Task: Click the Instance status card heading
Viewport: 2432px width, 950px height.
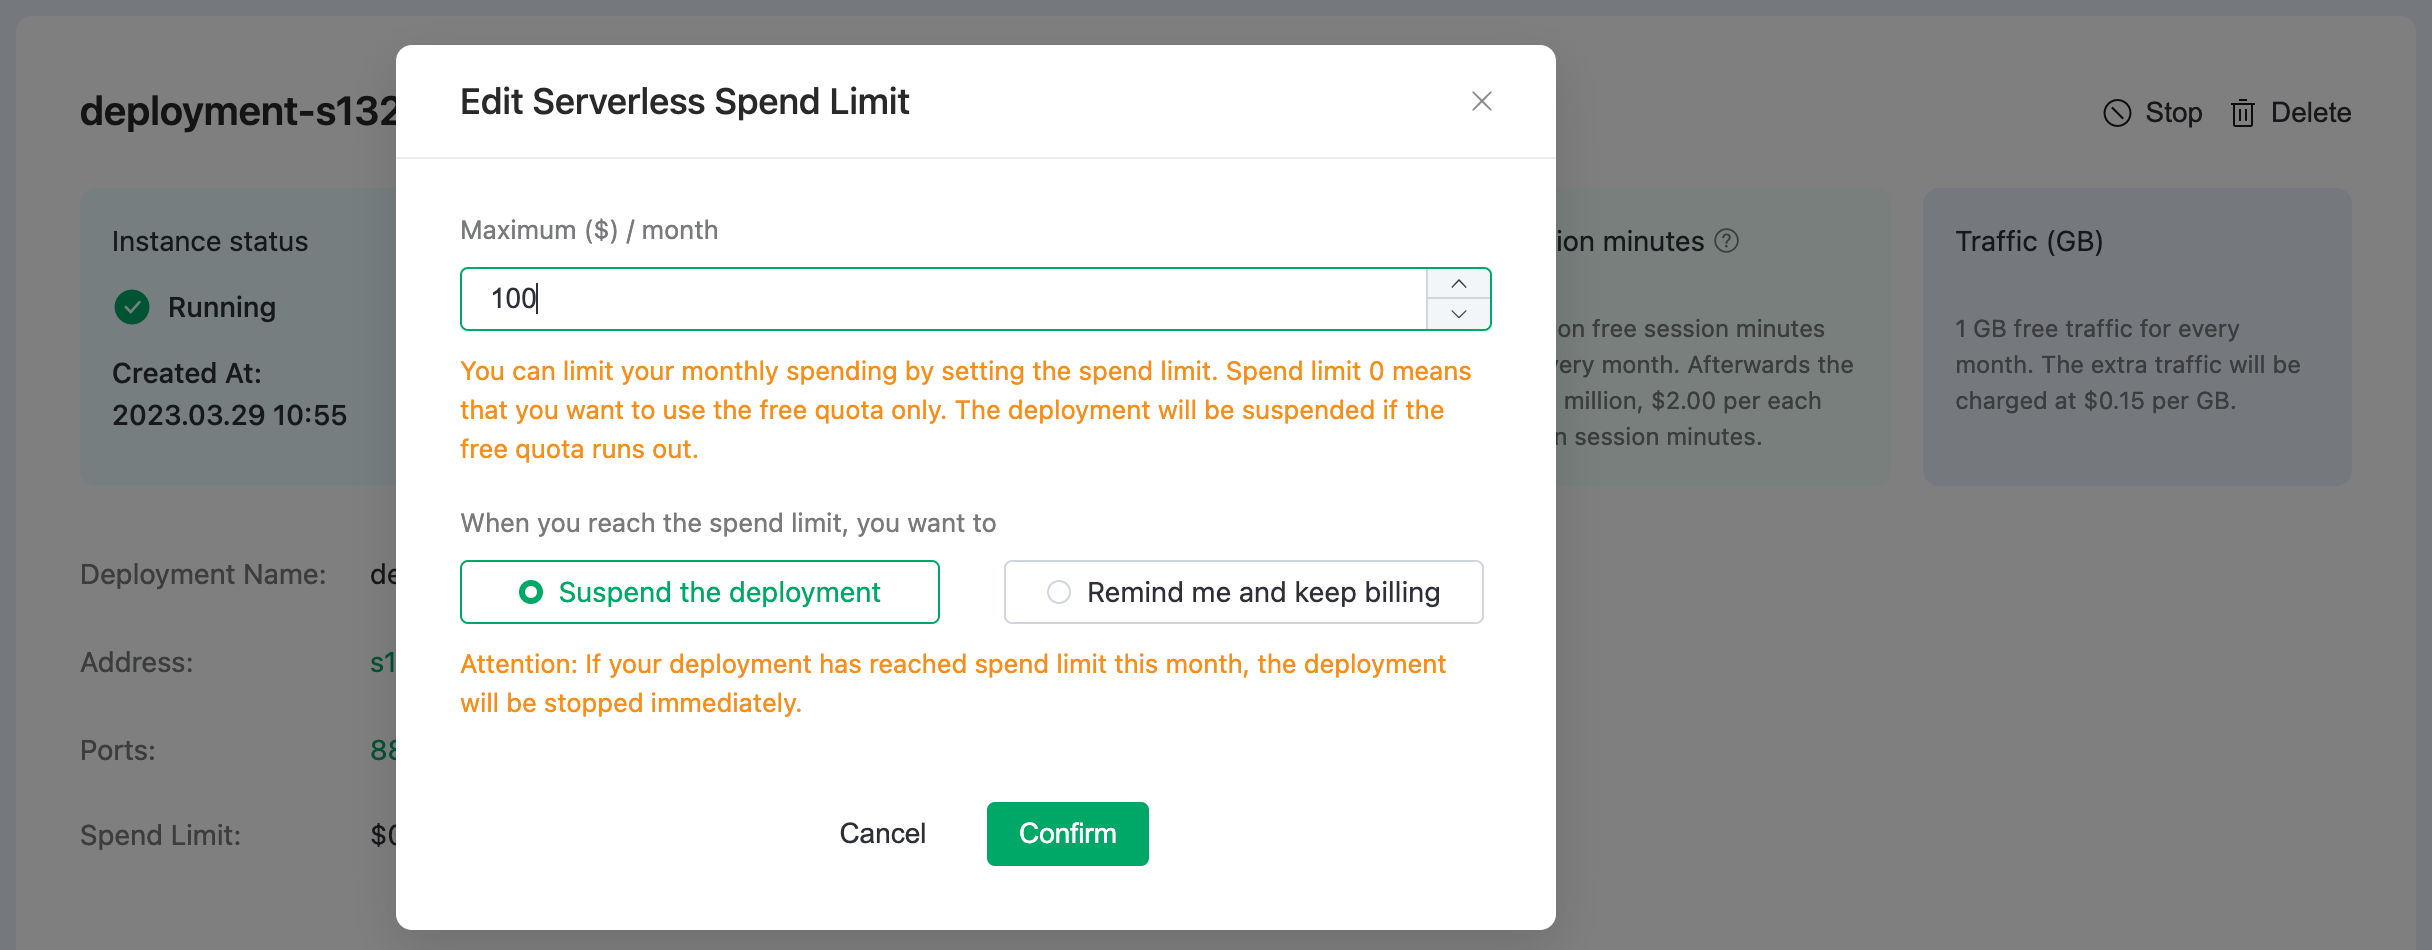Action: (x=210, y=241)
